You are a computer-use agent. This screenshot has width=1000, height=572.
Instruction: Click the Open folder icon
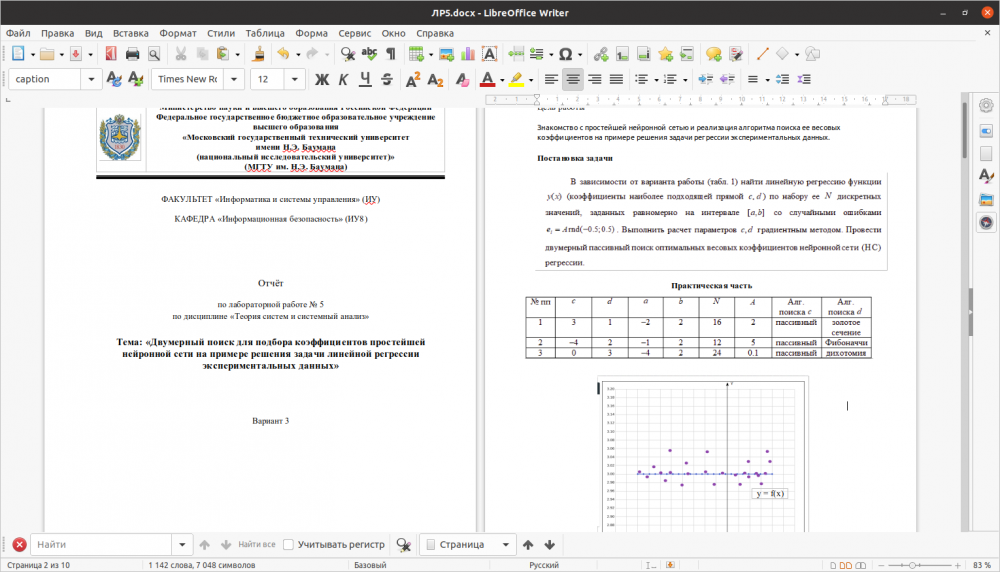point(47,54)
